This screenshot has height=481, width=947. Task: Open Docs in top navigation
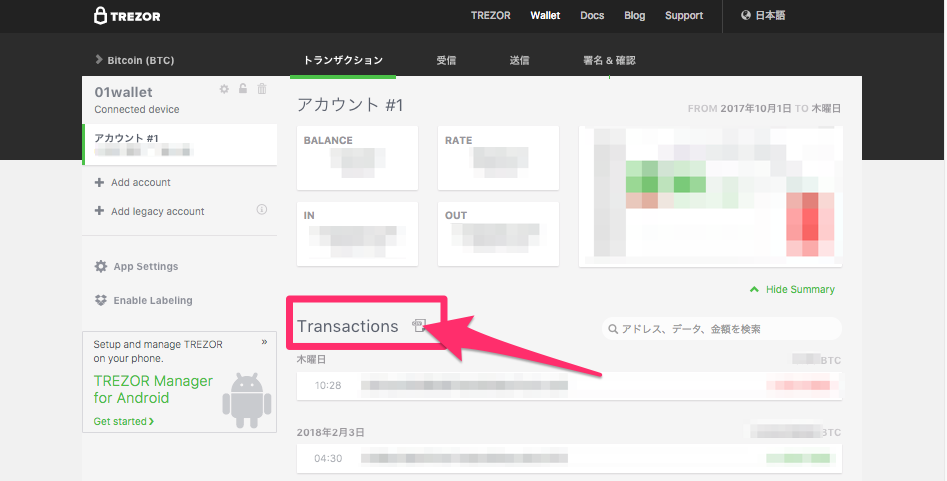pyautogui.click(x=592, y=16)
